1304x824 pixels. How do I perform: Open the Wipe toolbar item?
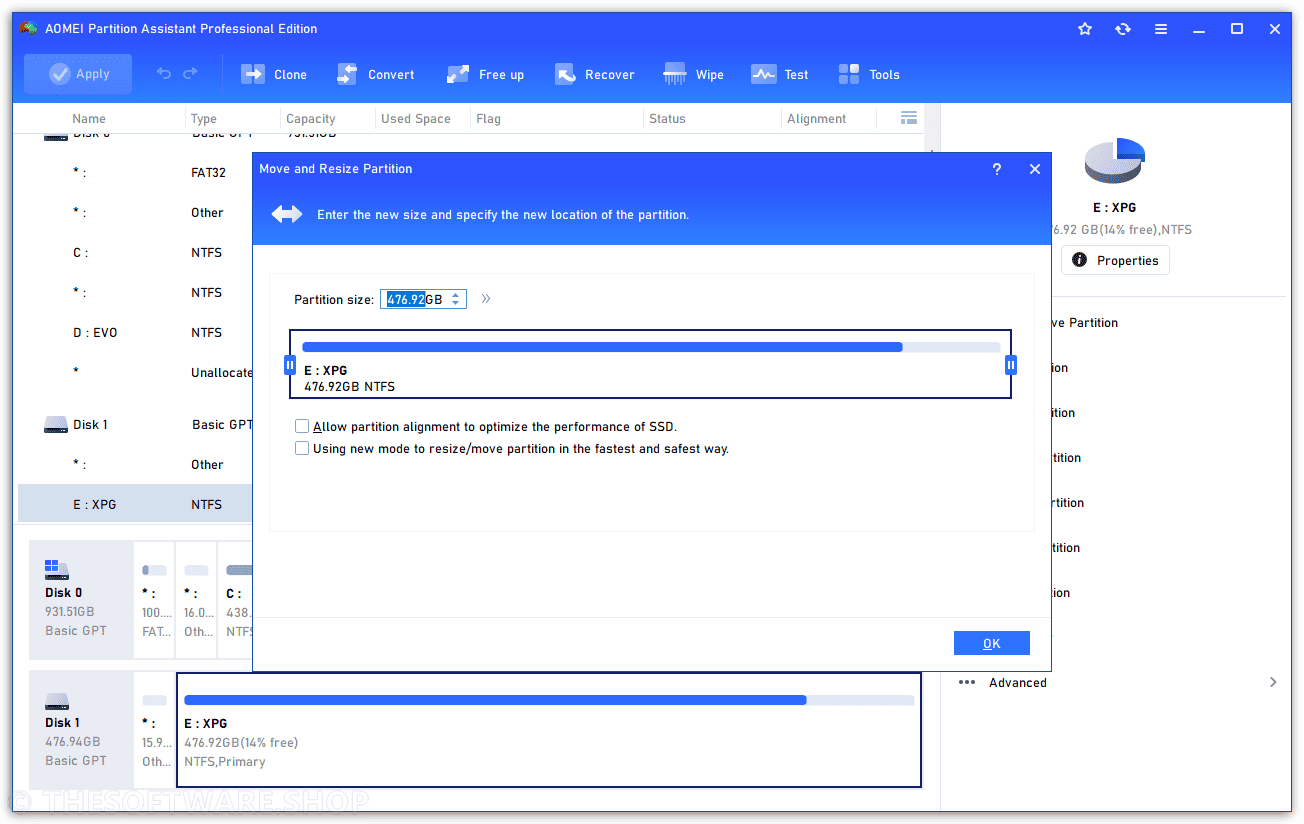[x=694, y=74]
